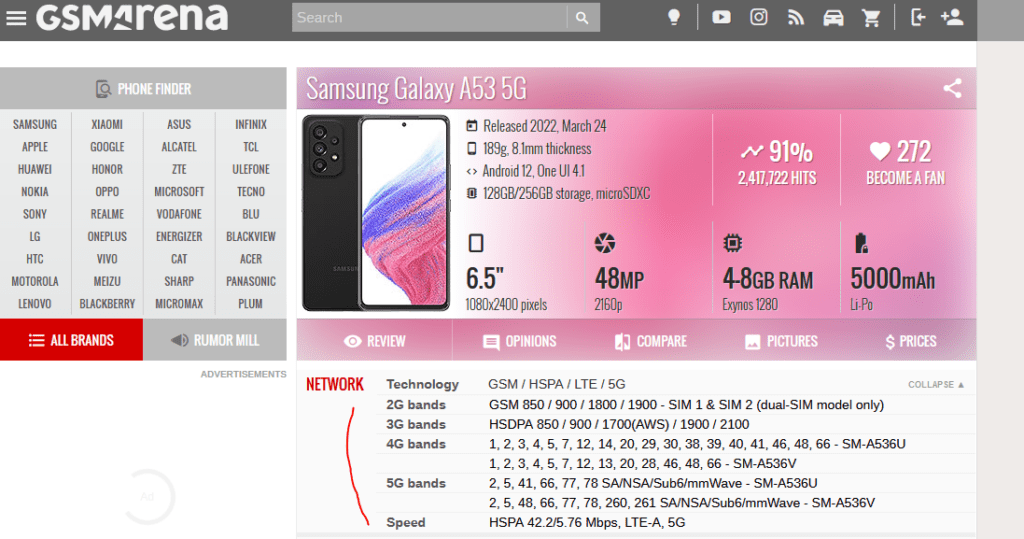Click the Speed spec label

click(406, 523)
